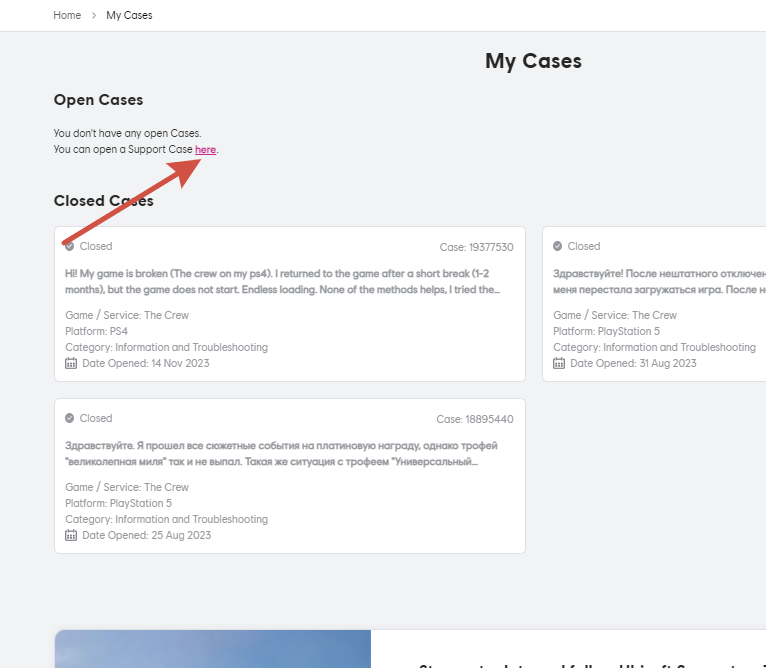Click 'Closed' status label on case 19377530
The height and width of the screenshot is (668, 766).
coord(96,246)
